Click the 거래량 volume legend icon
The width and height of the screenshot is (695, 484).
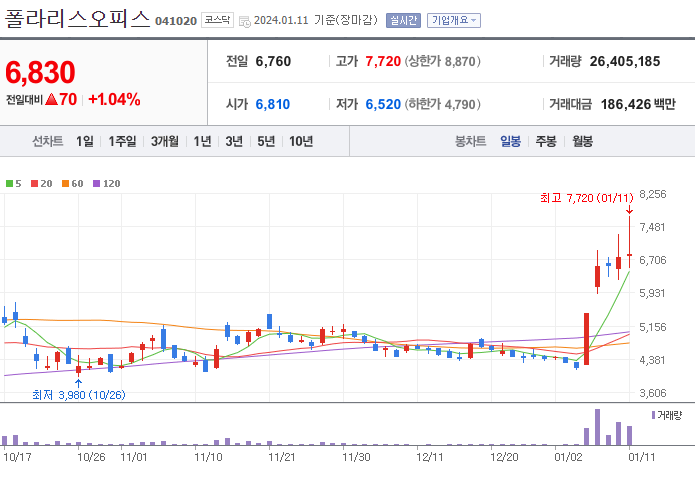point(653,415)
